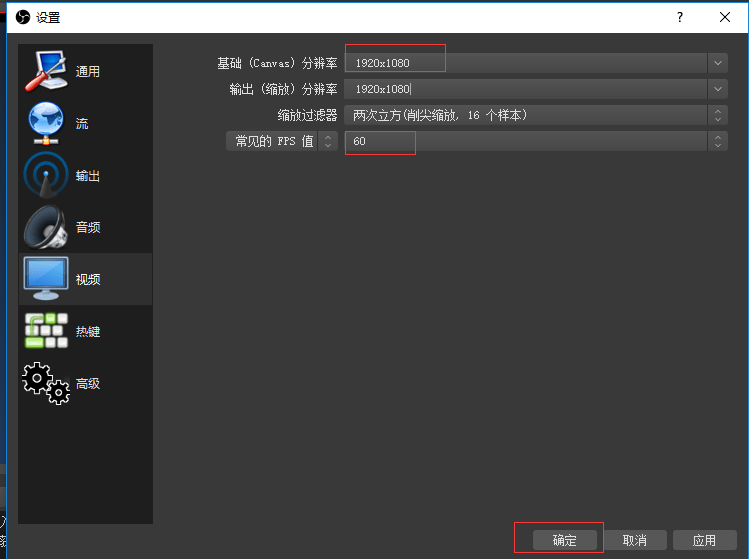Image resolution: width=749 pixels, height=559 pixels.
Task: Open the 高级 advanced gears icon
Action: point(46,383)
